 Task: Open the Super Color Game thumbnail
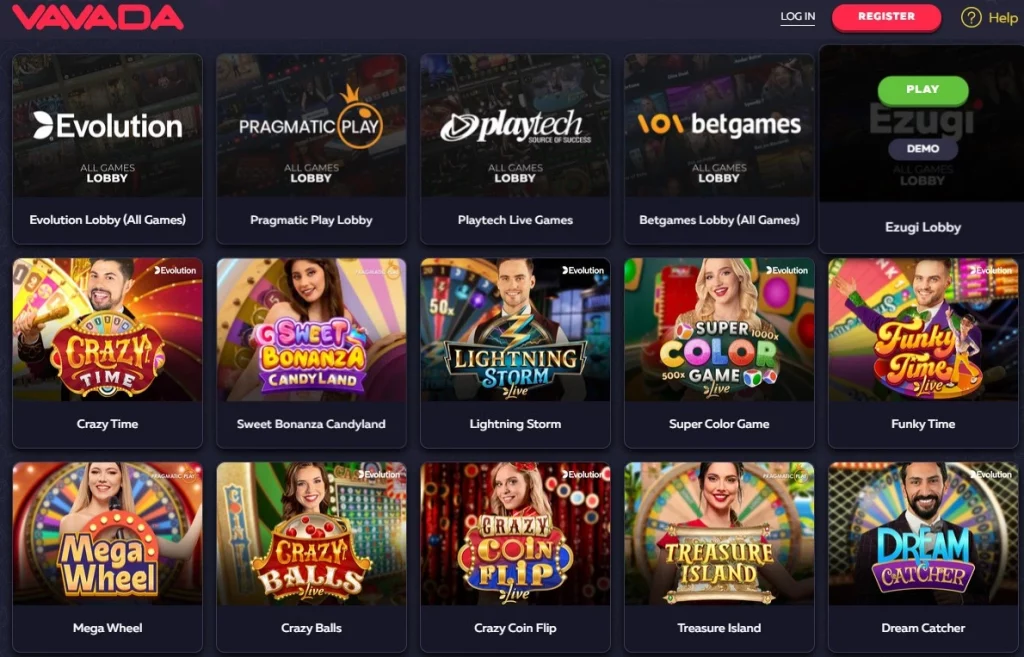719,330
